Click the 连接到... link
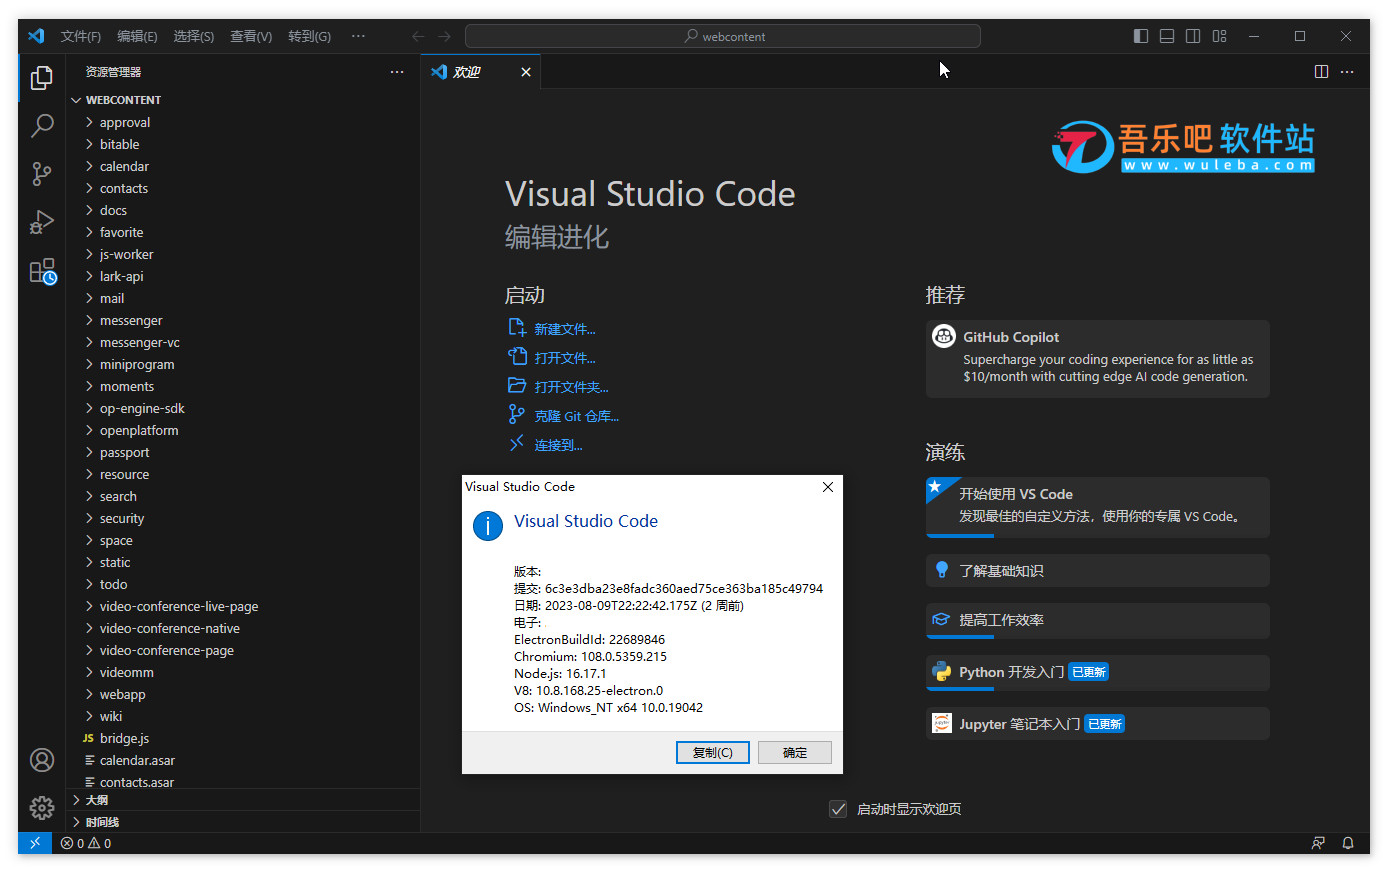Screen dimensions: 1386x870 (x=558, y=445)
